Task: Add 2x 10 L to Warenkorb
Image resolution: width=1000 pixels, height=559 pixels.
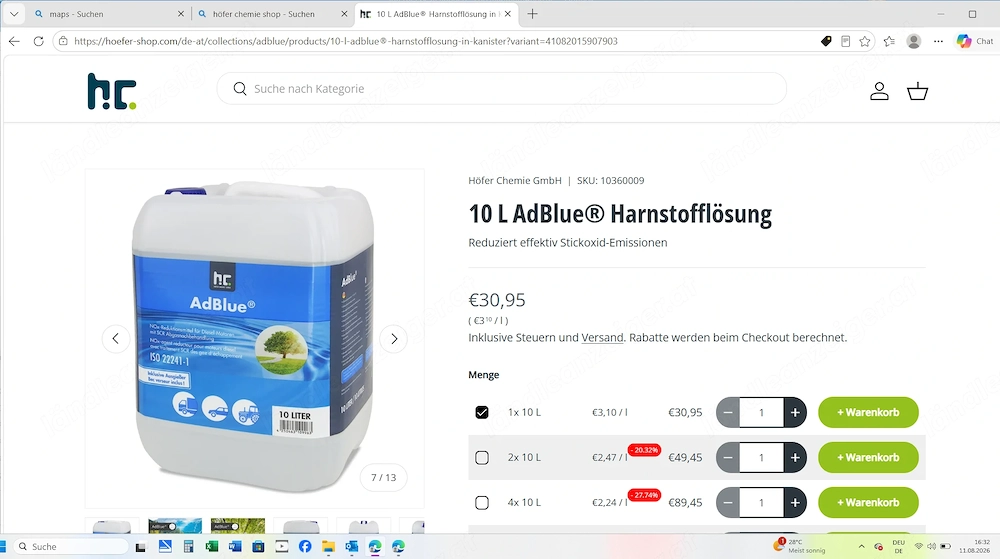Action: tap(868, 458)
